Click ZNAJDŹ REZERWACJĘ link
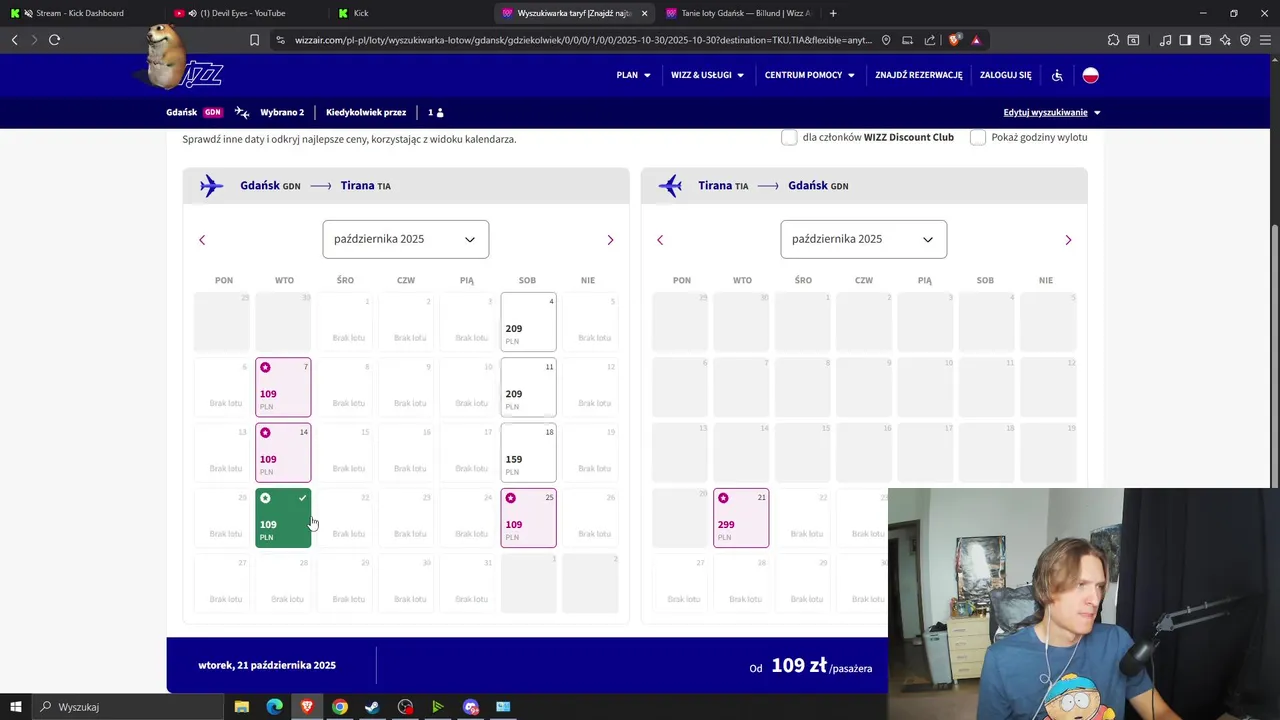Viewport: 1280px width, 720px height. click(x=918, y=75)
